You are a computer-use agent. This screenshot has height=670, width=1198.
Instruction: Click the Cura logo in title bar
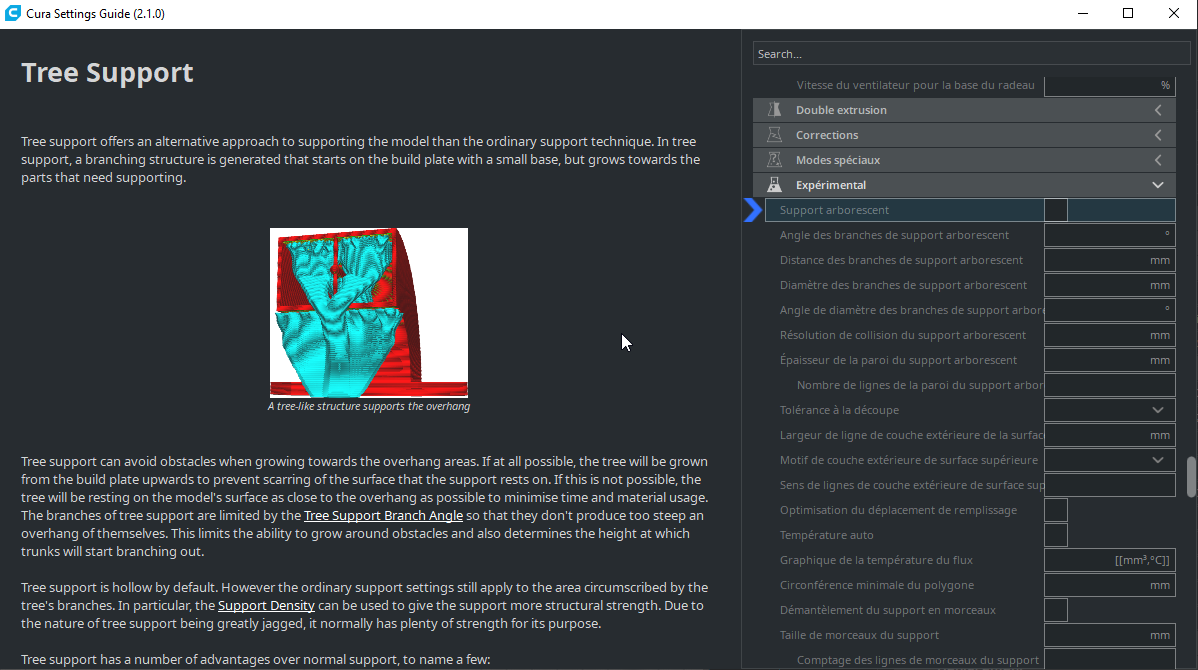click(x=12, y=13)
